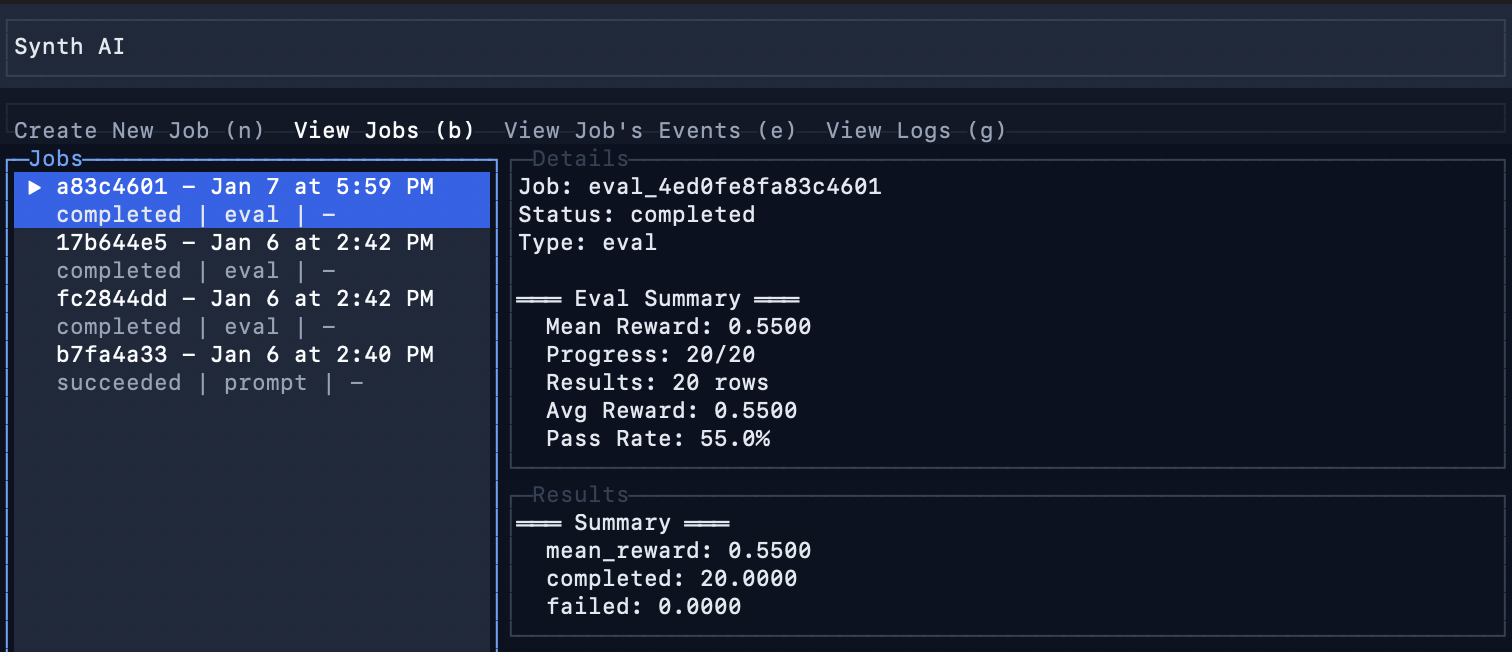The height and width of the screenshot is (652, 1512).
Task: Click the Synth AI title text
Action: [x=69, y=47]
